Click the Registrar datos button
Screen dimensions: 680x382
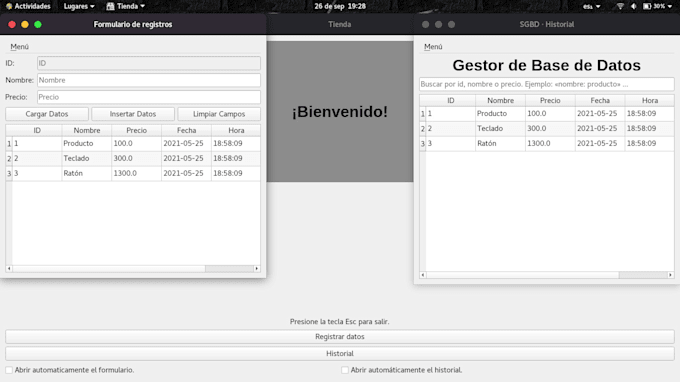tap(340, 336)
